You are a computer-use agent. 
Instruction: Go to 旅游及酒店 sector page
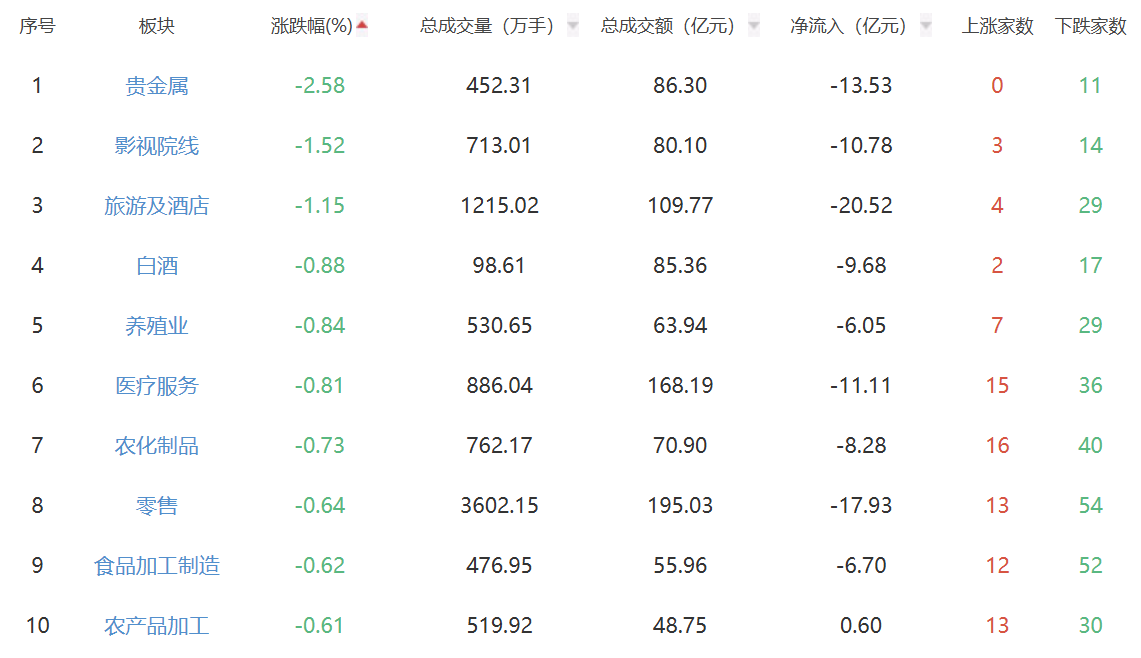(156, 206)
